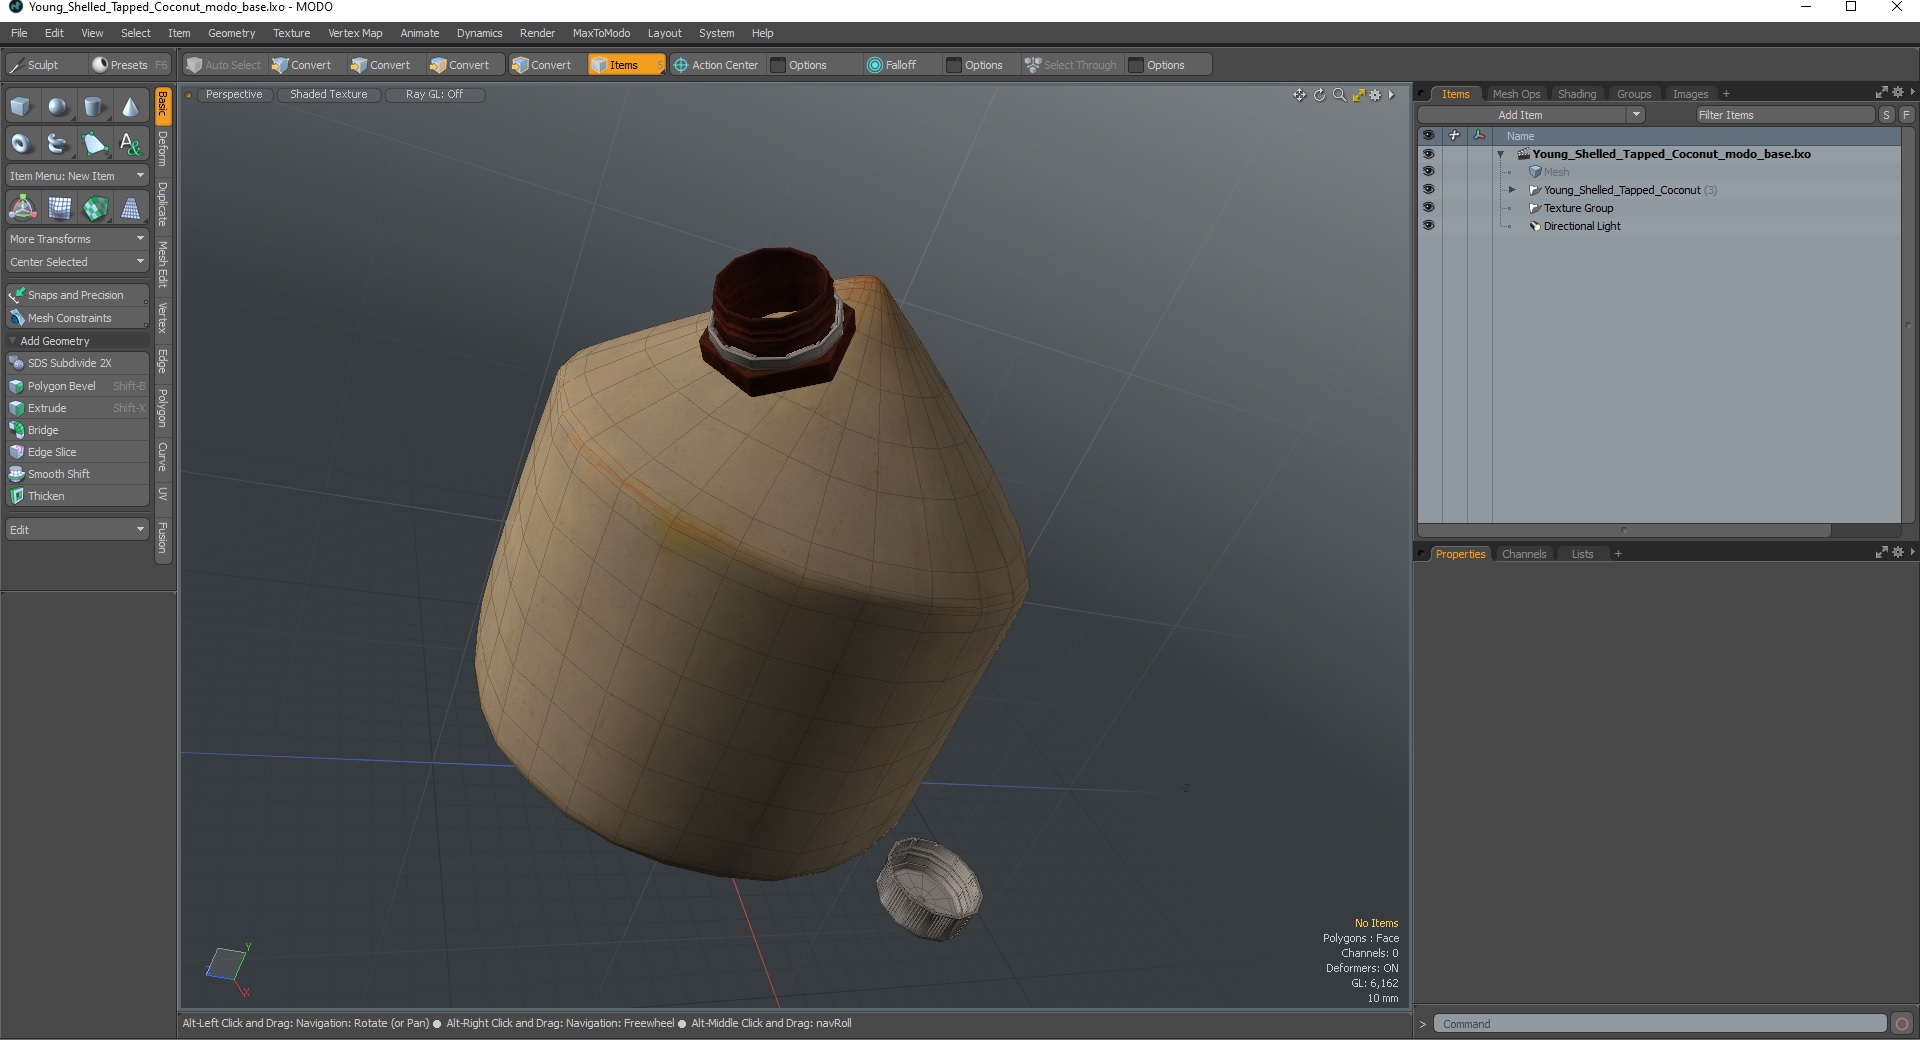The width and height of the screenshot is (1920, 1040).
Task: Click the record button beside Command field
Action: pyautogui.click(x=1902, y=1024)
